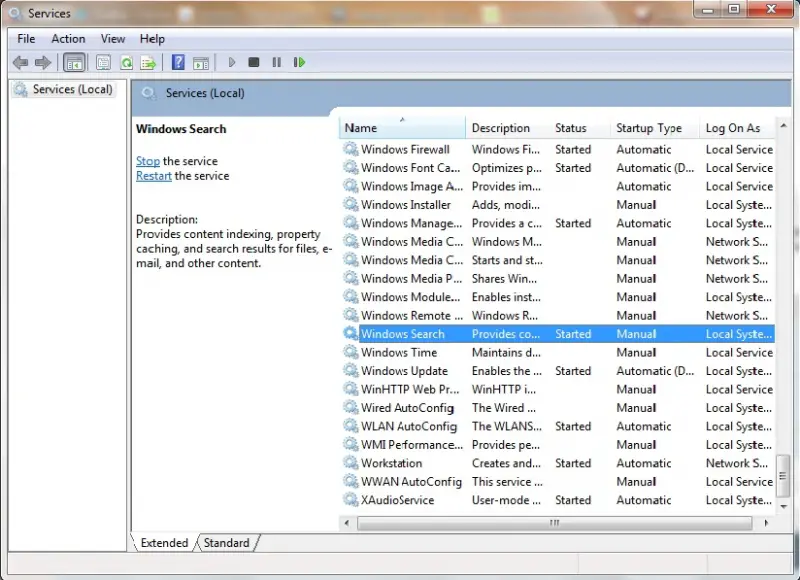The height and width of the screenshot is (580, 800).
Task: Click the gear icon beside Windows Image A...
Action: 351,186
